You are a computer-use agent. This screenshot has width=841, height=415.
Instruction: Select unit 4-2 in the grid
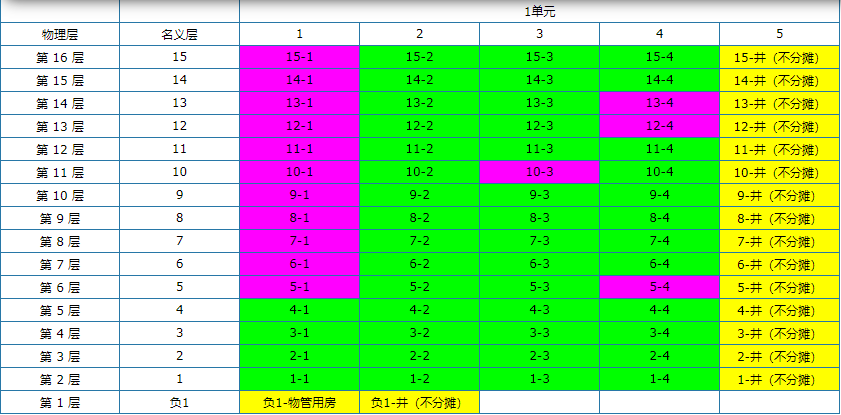(419, 310)
